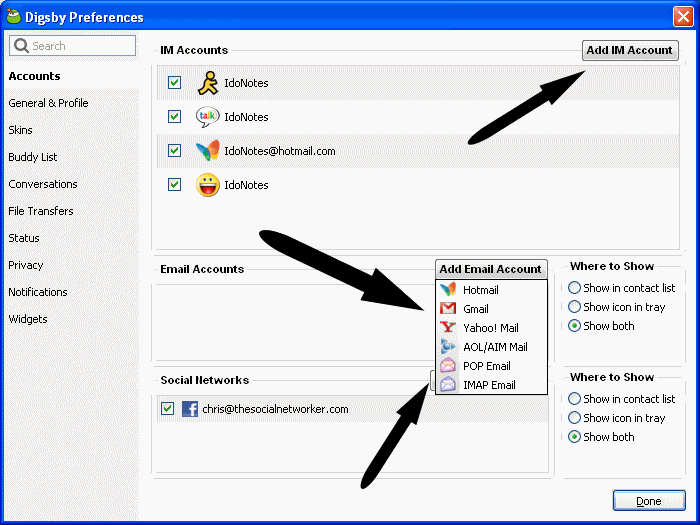Choose POP Email from the menu
Image resolution: width=700 pixels, height=525 pixels.
(x=491, y=366)
